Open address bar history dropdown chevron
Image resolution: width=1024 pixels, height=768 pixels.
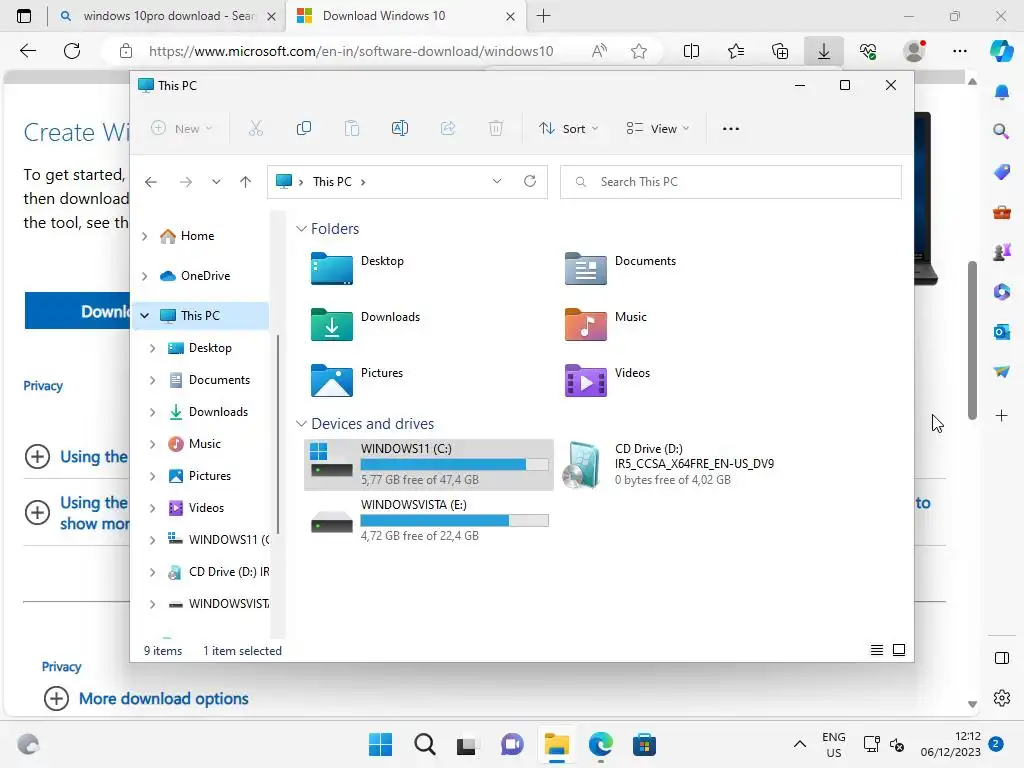click(497, 182)
